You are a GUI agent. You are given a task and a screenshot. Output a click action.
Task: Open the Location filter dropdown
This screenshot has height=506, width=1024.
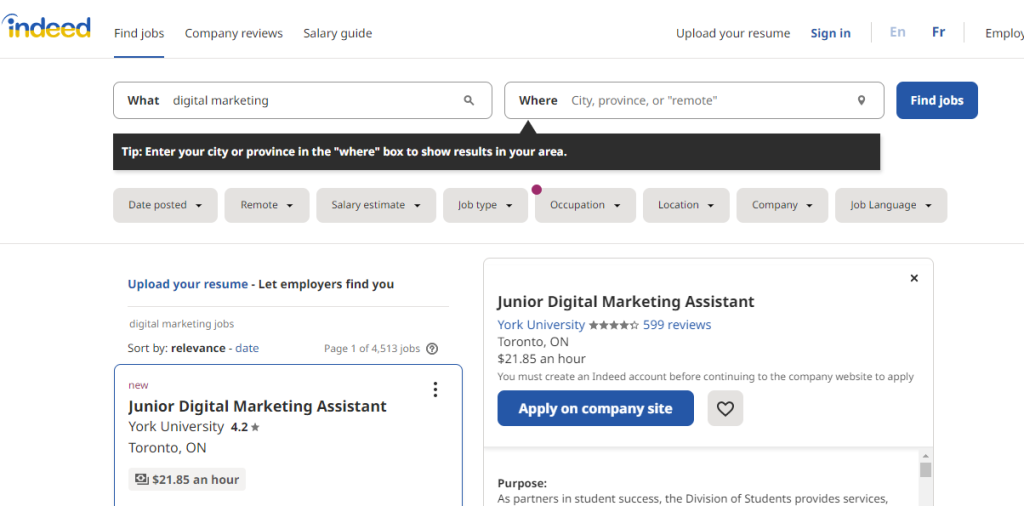(x=686, y=205)
